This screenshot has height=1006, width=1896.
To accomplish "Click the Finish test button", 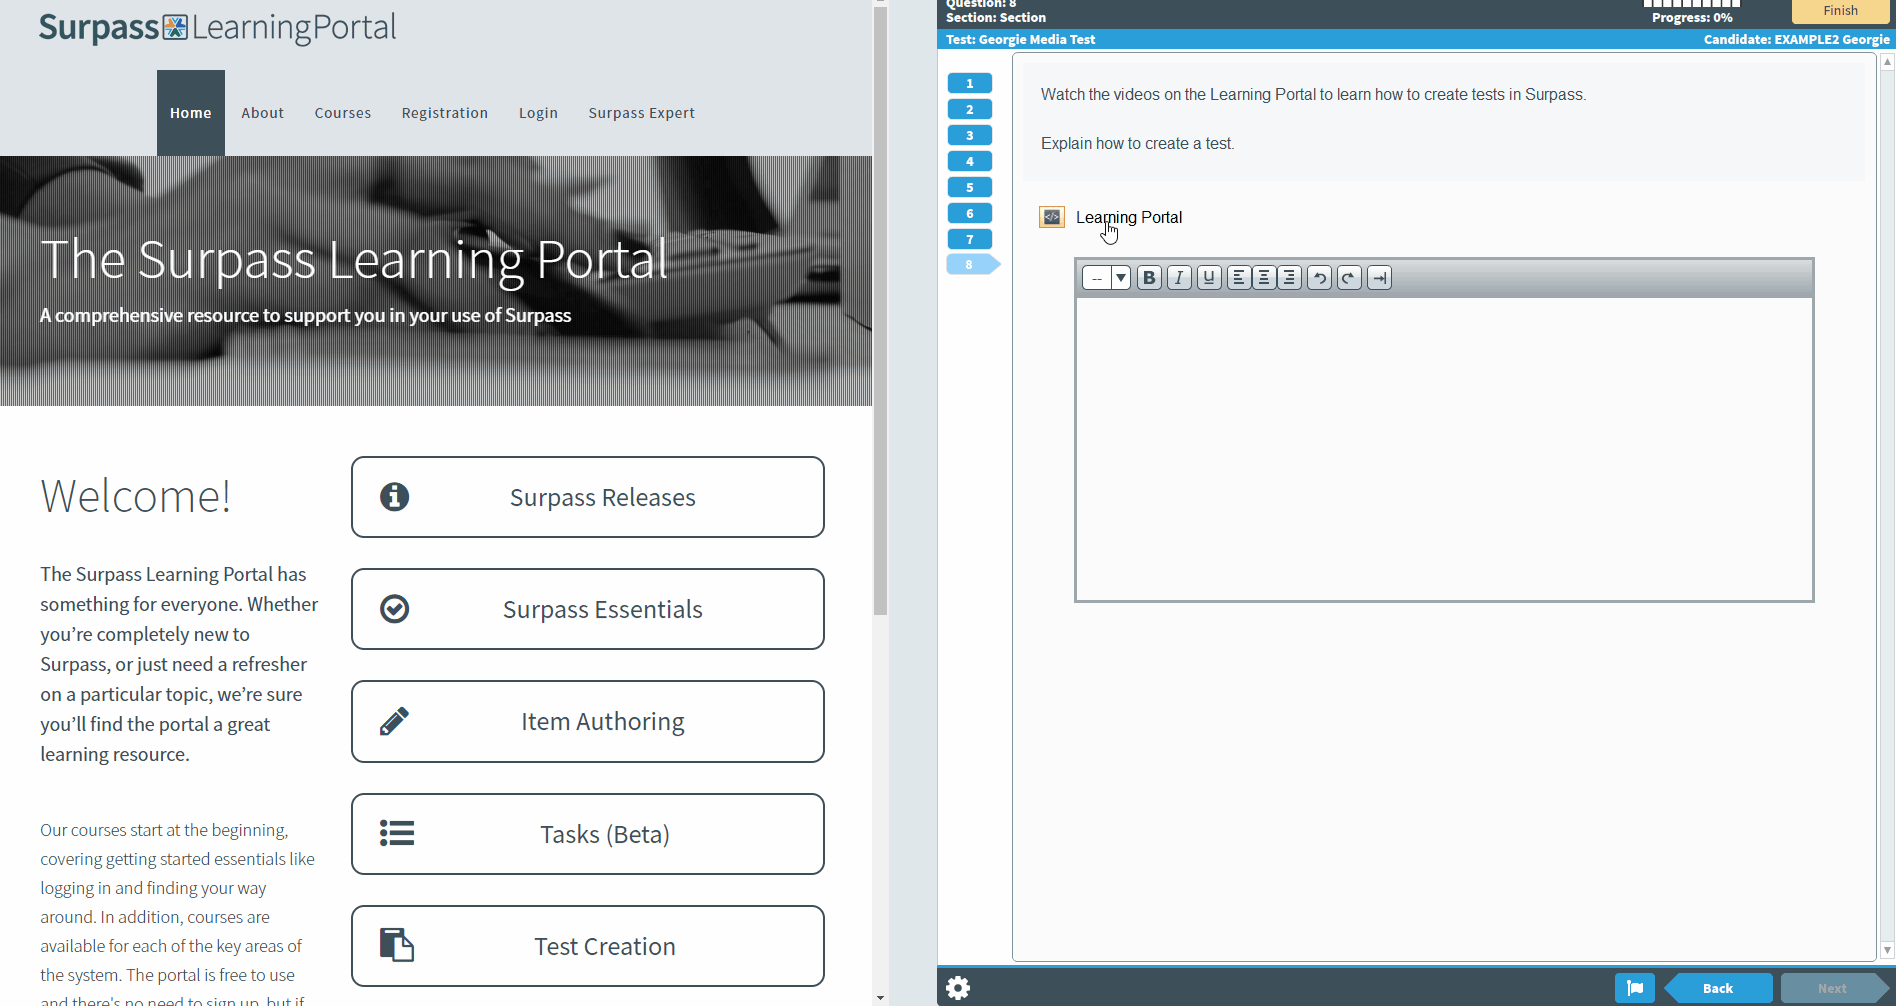I will pos(1840,11).
